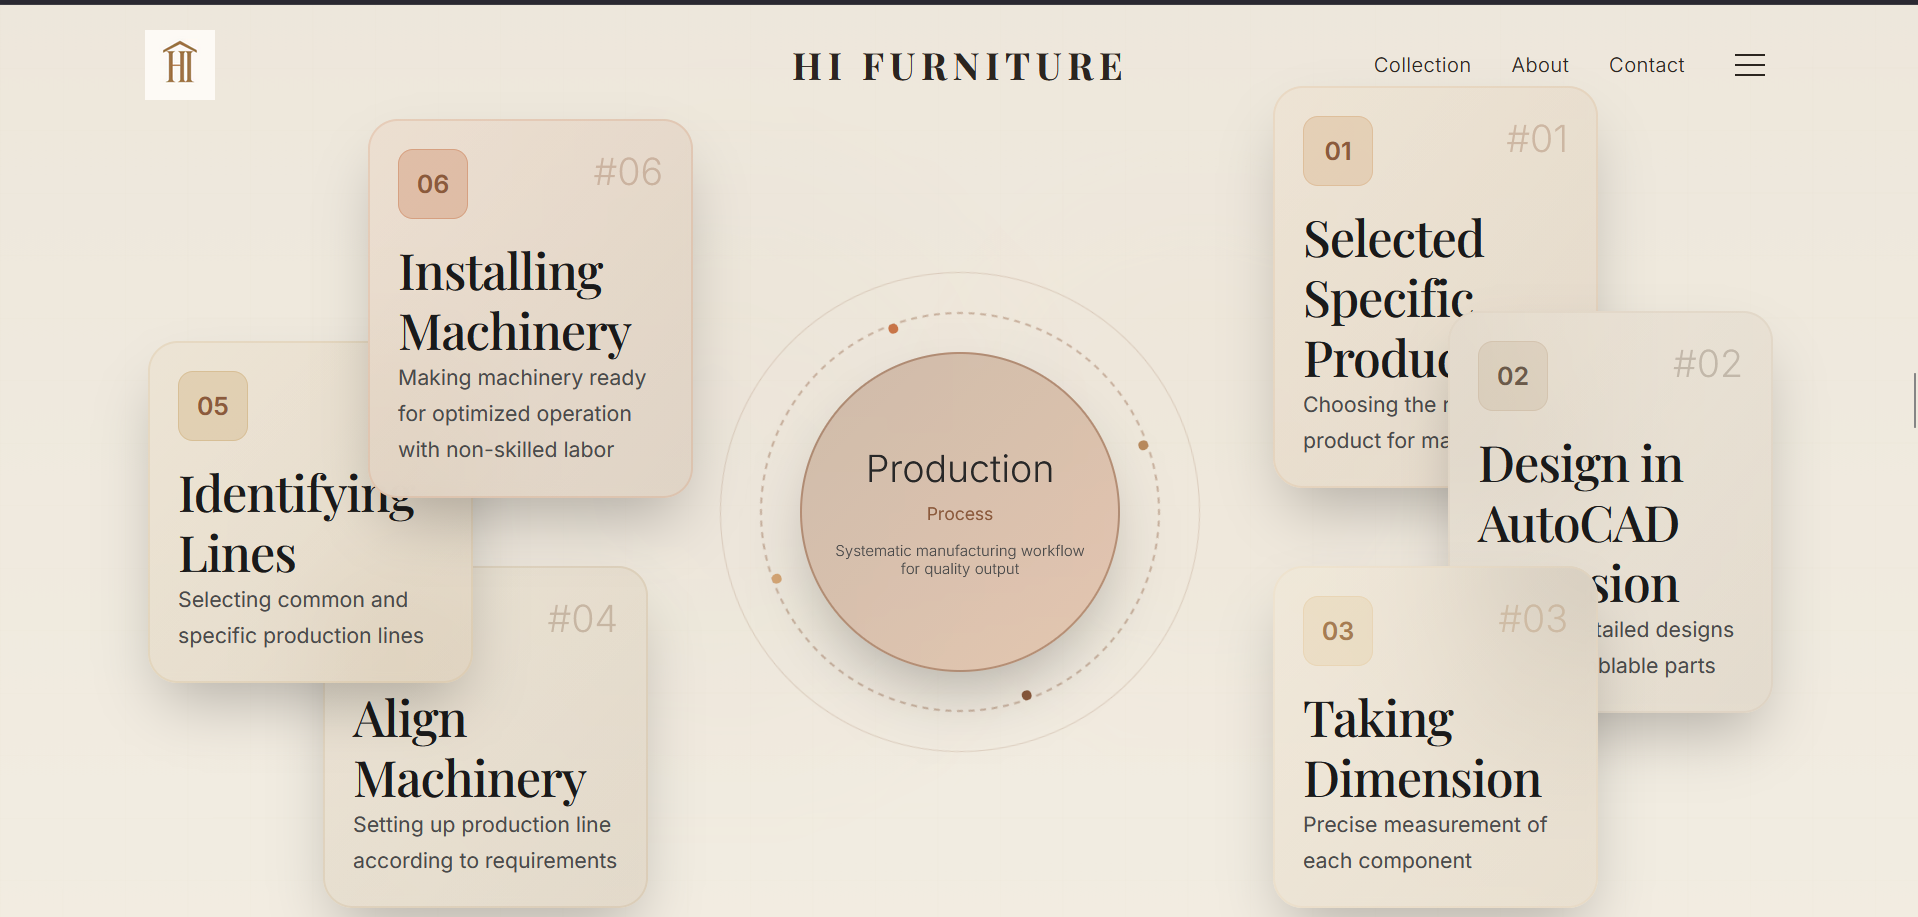The height and width of the screenshot is (917, 1918).
Task: Click the 05 step badge
Action: (x=213, y=406)
